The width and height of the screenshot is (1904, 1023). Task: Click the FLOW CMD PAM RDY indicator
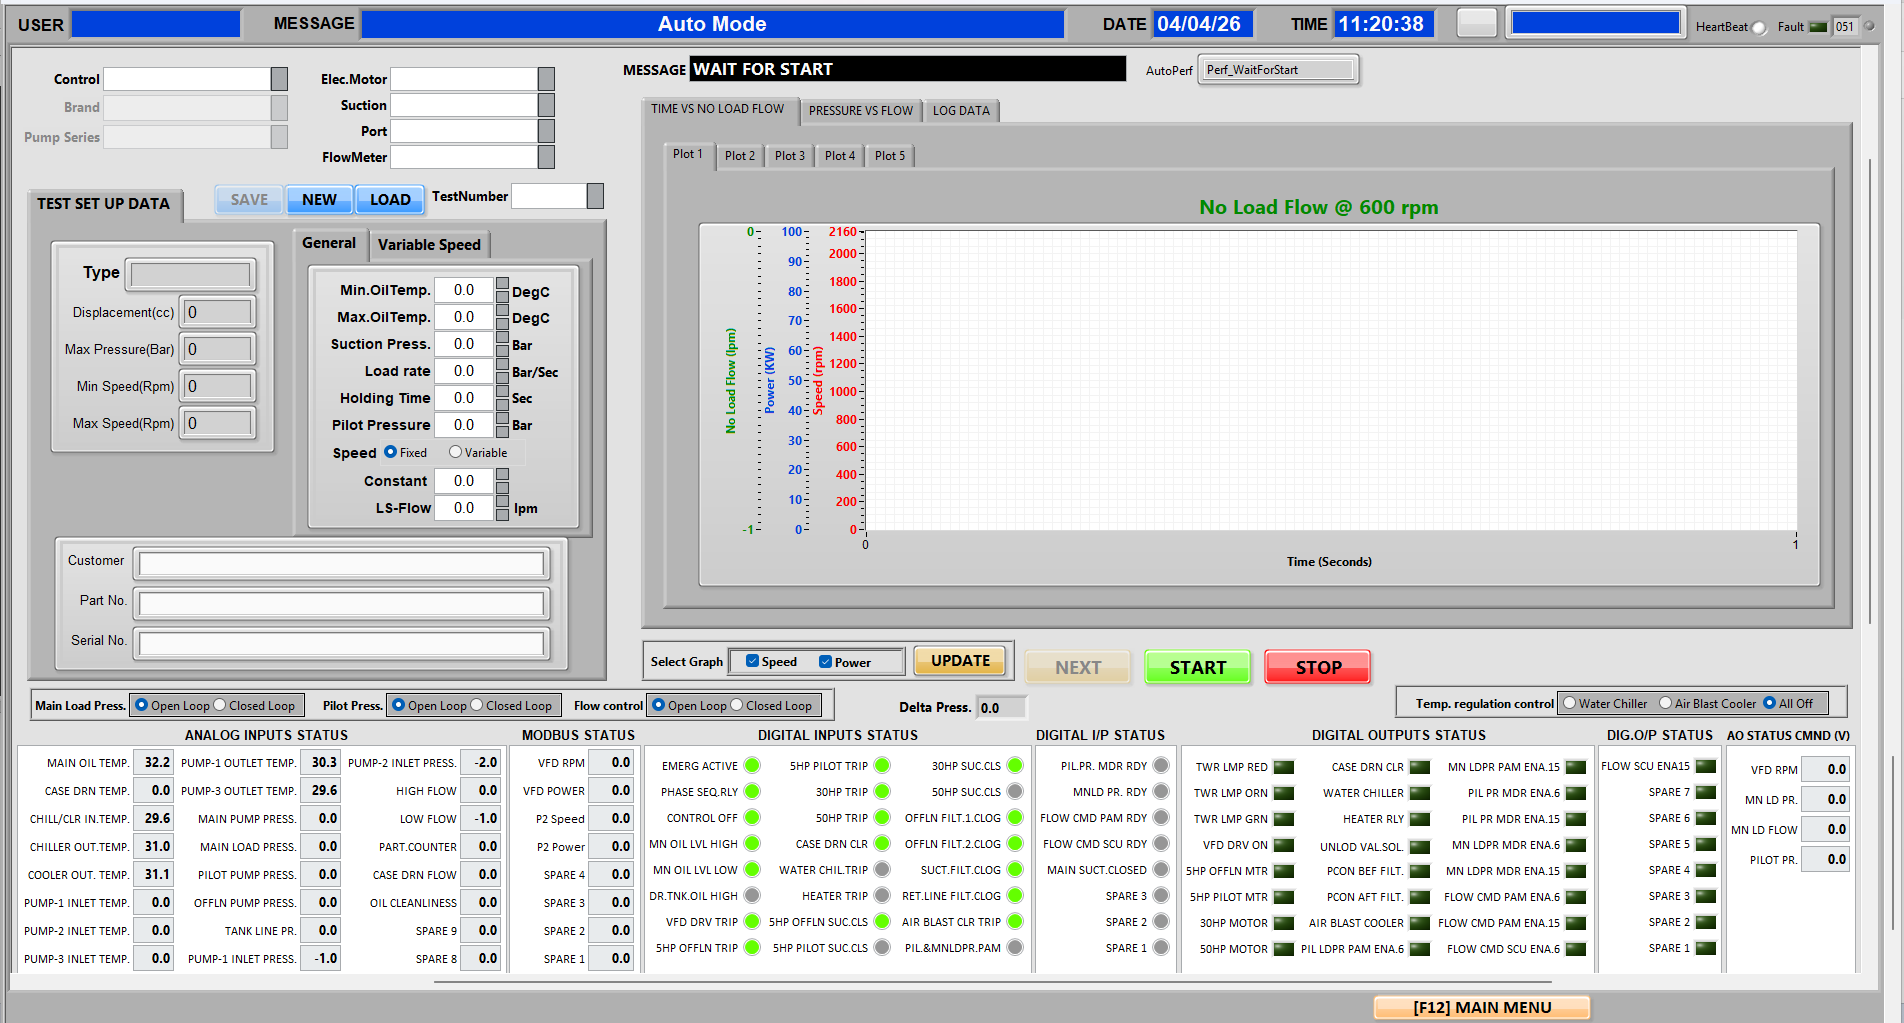[x=1161, y=818]
